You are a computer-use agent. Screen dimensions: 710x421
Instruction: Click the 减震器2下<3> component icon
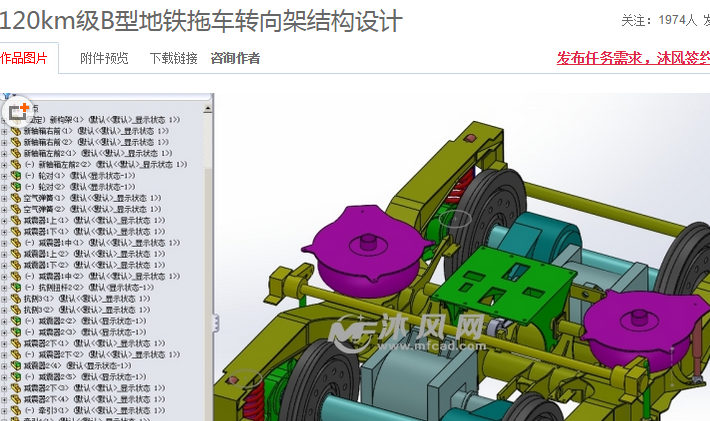(x=16, y=388)
